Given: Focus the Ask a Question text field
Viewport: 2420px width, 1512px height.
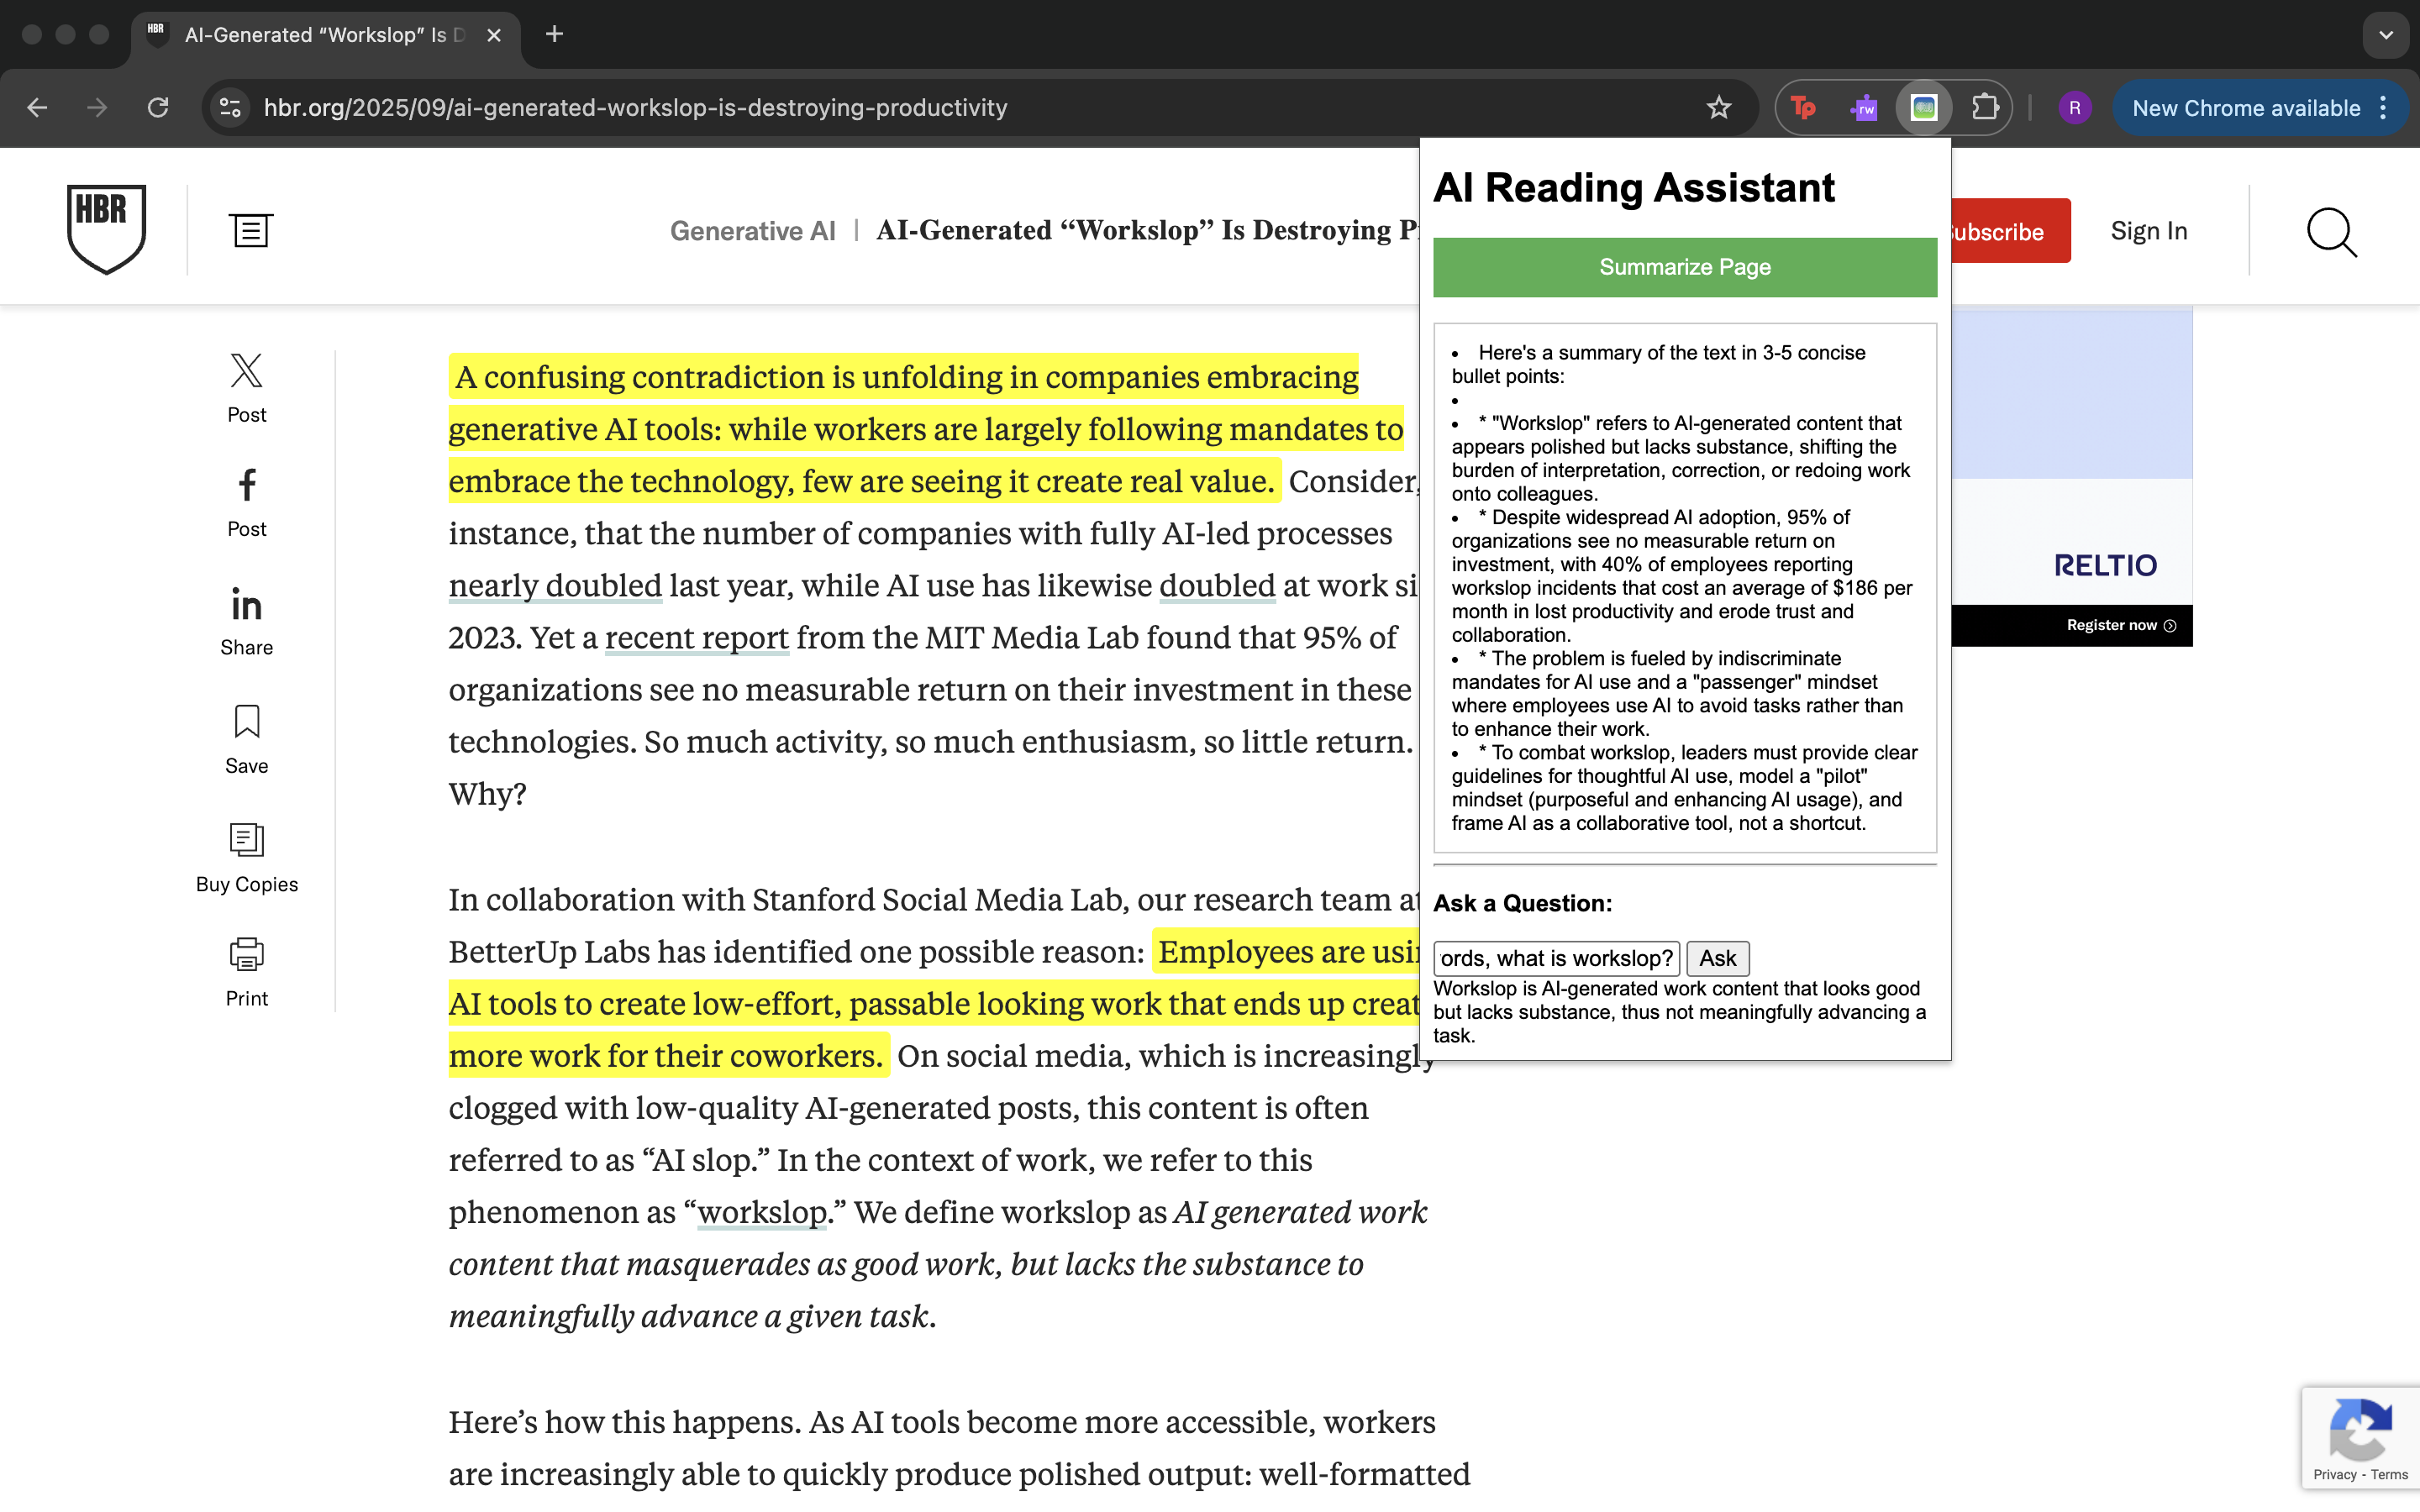Looking at the screenshot, I should [x=1555, y=958].
